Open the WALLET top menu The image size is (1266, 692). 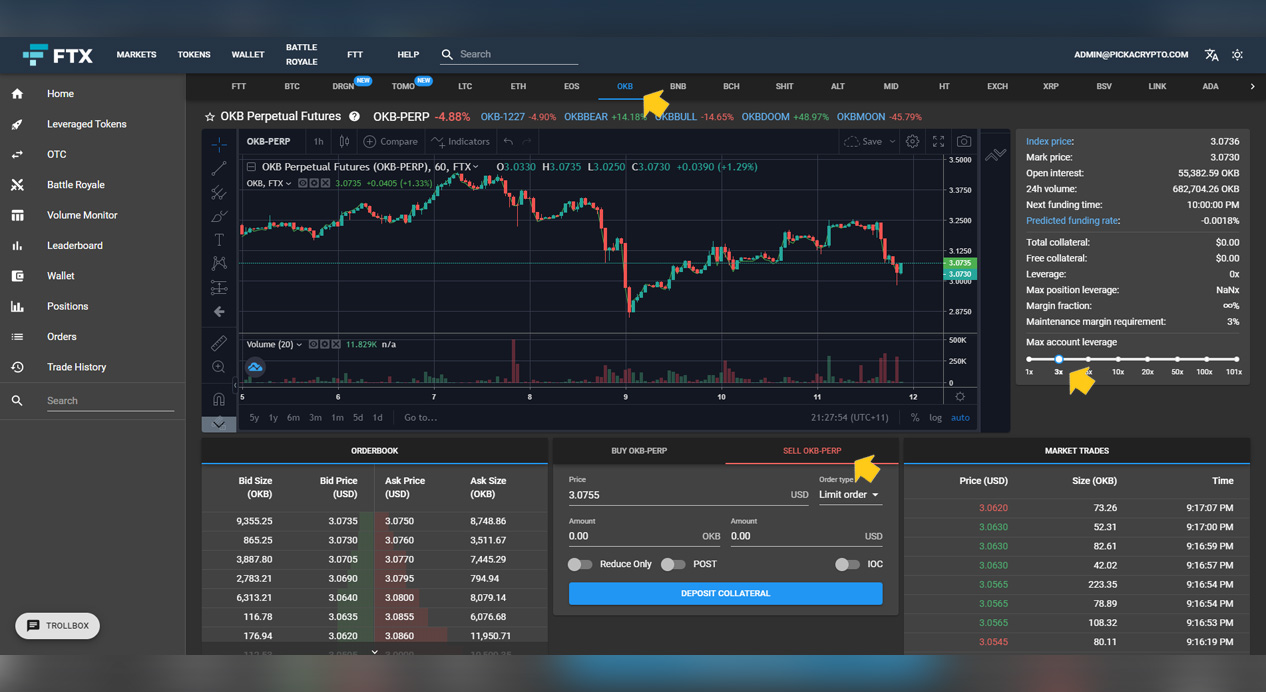coord(248,55)
